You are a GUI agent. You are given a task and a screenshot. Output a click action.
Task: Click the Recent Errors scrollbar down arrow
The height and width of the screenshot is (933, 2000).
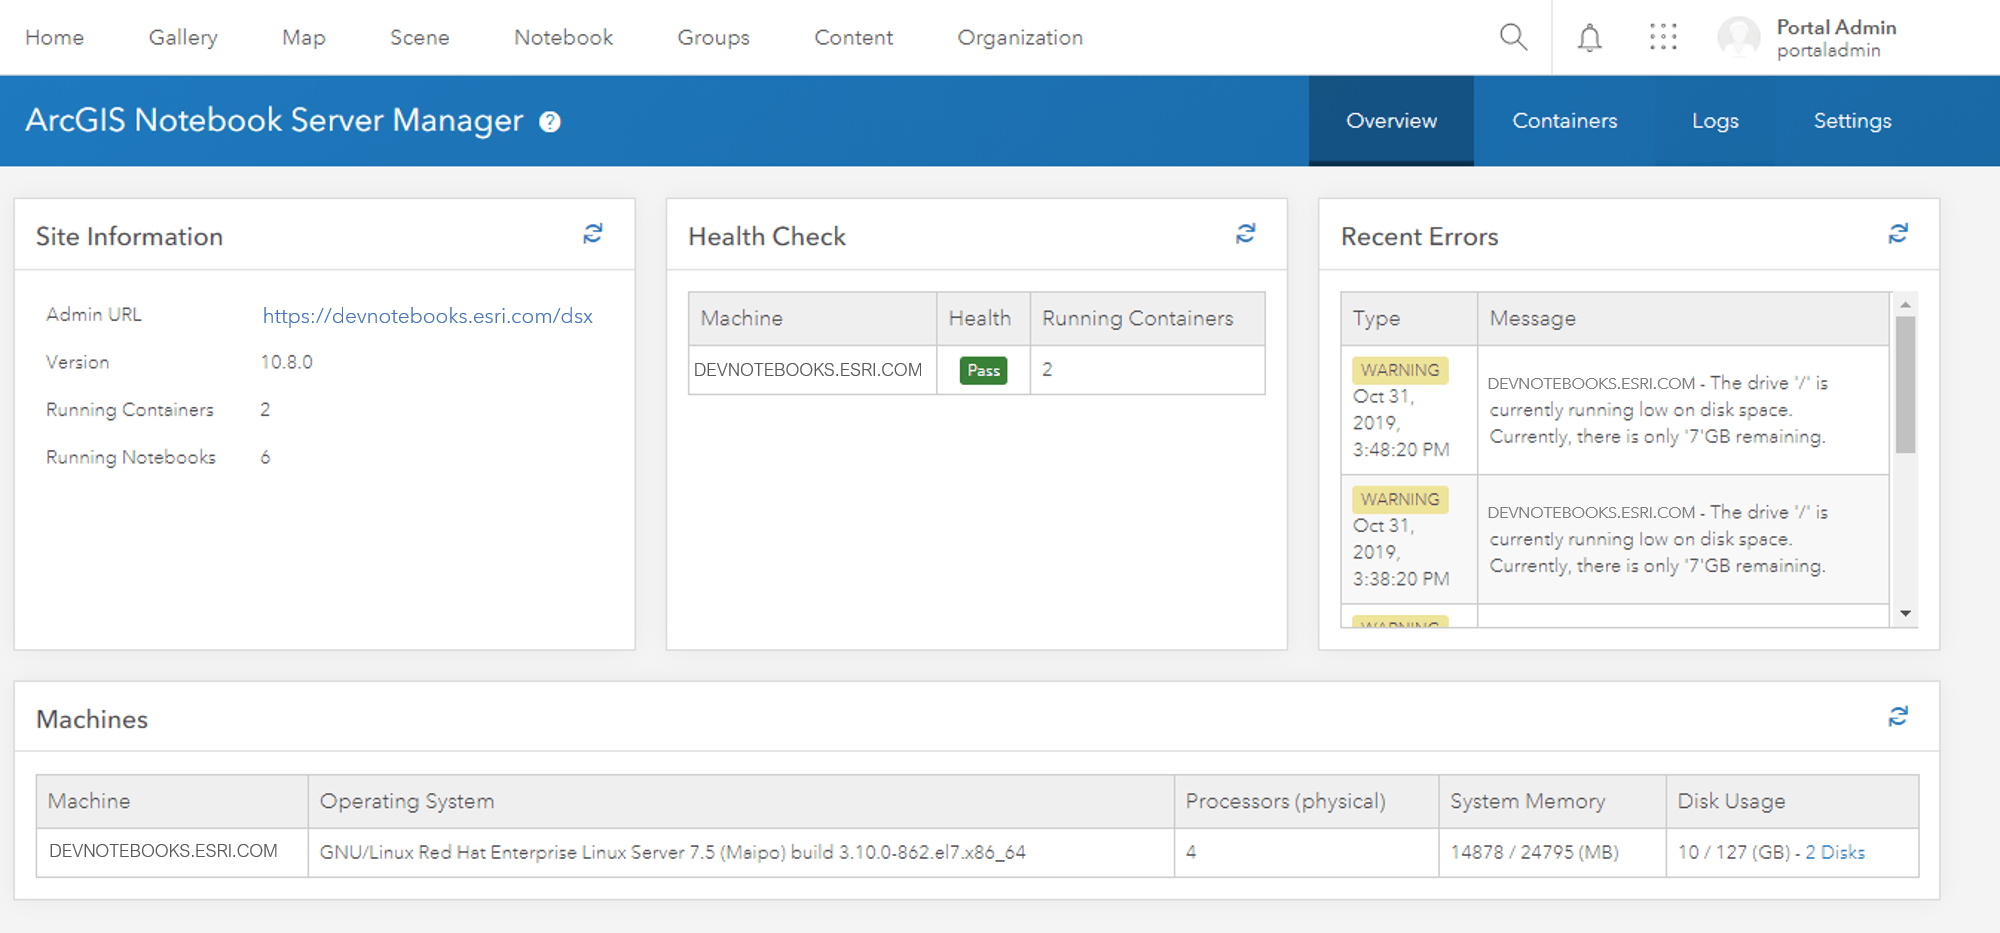tap(1905, 612)
